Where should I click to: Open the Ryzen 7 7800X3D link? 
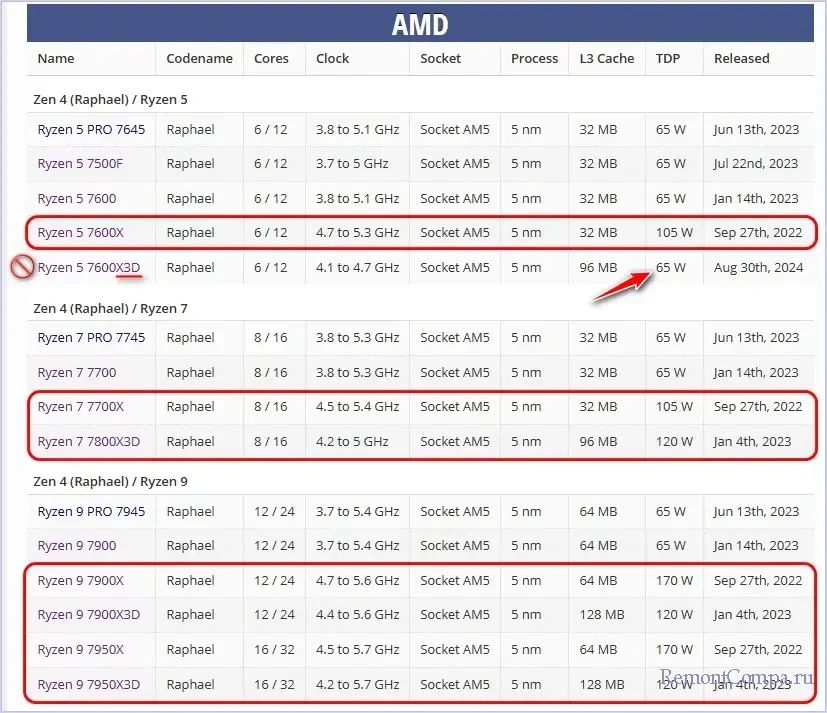tap(89, 442)
